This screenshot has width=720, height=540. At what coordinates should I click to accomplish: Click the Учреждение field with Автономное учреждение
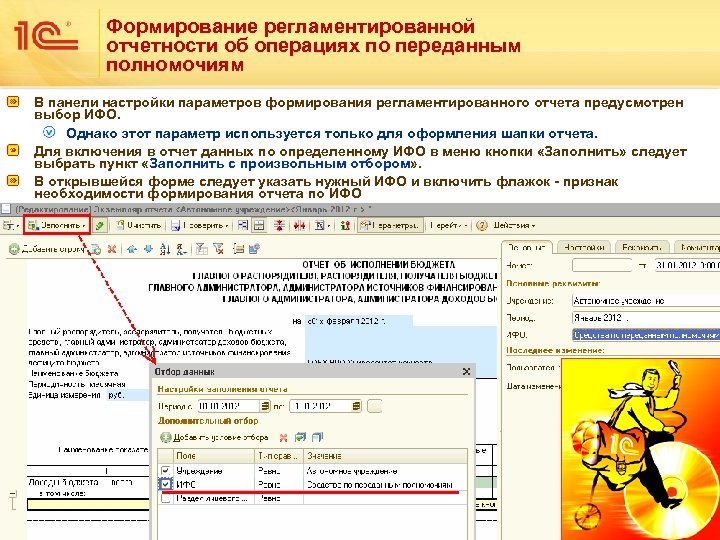click(x=646, y=301)
